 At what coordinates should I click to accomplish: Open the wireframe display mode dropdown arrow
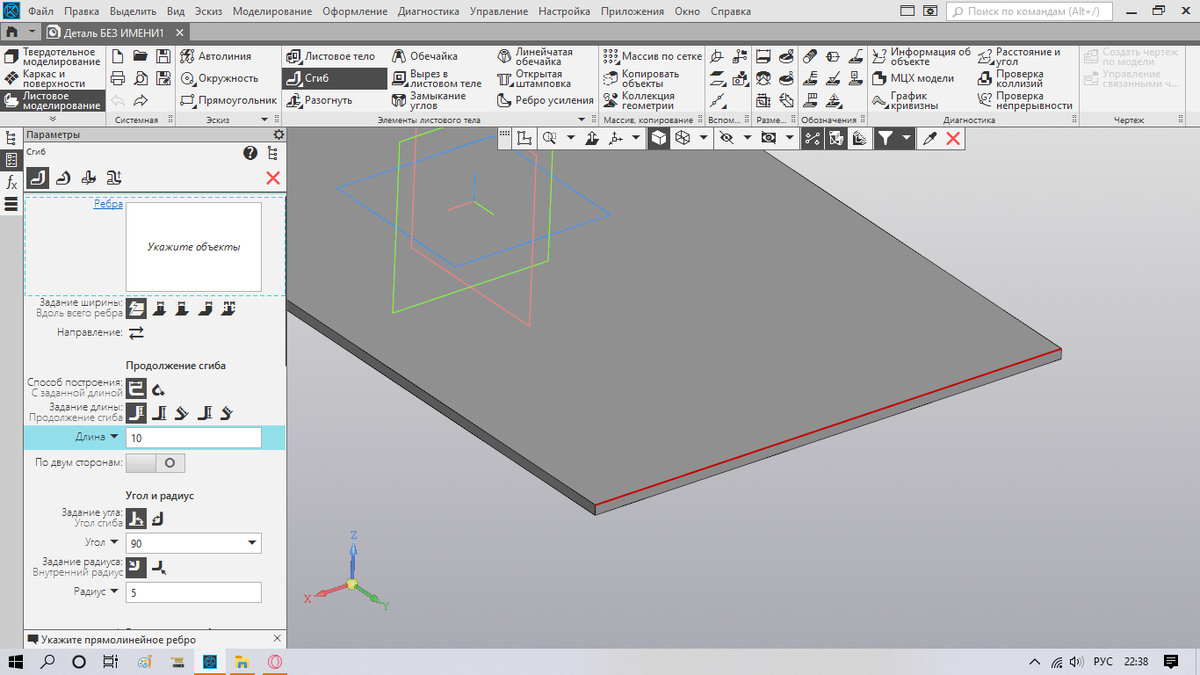tap(703, 139)
